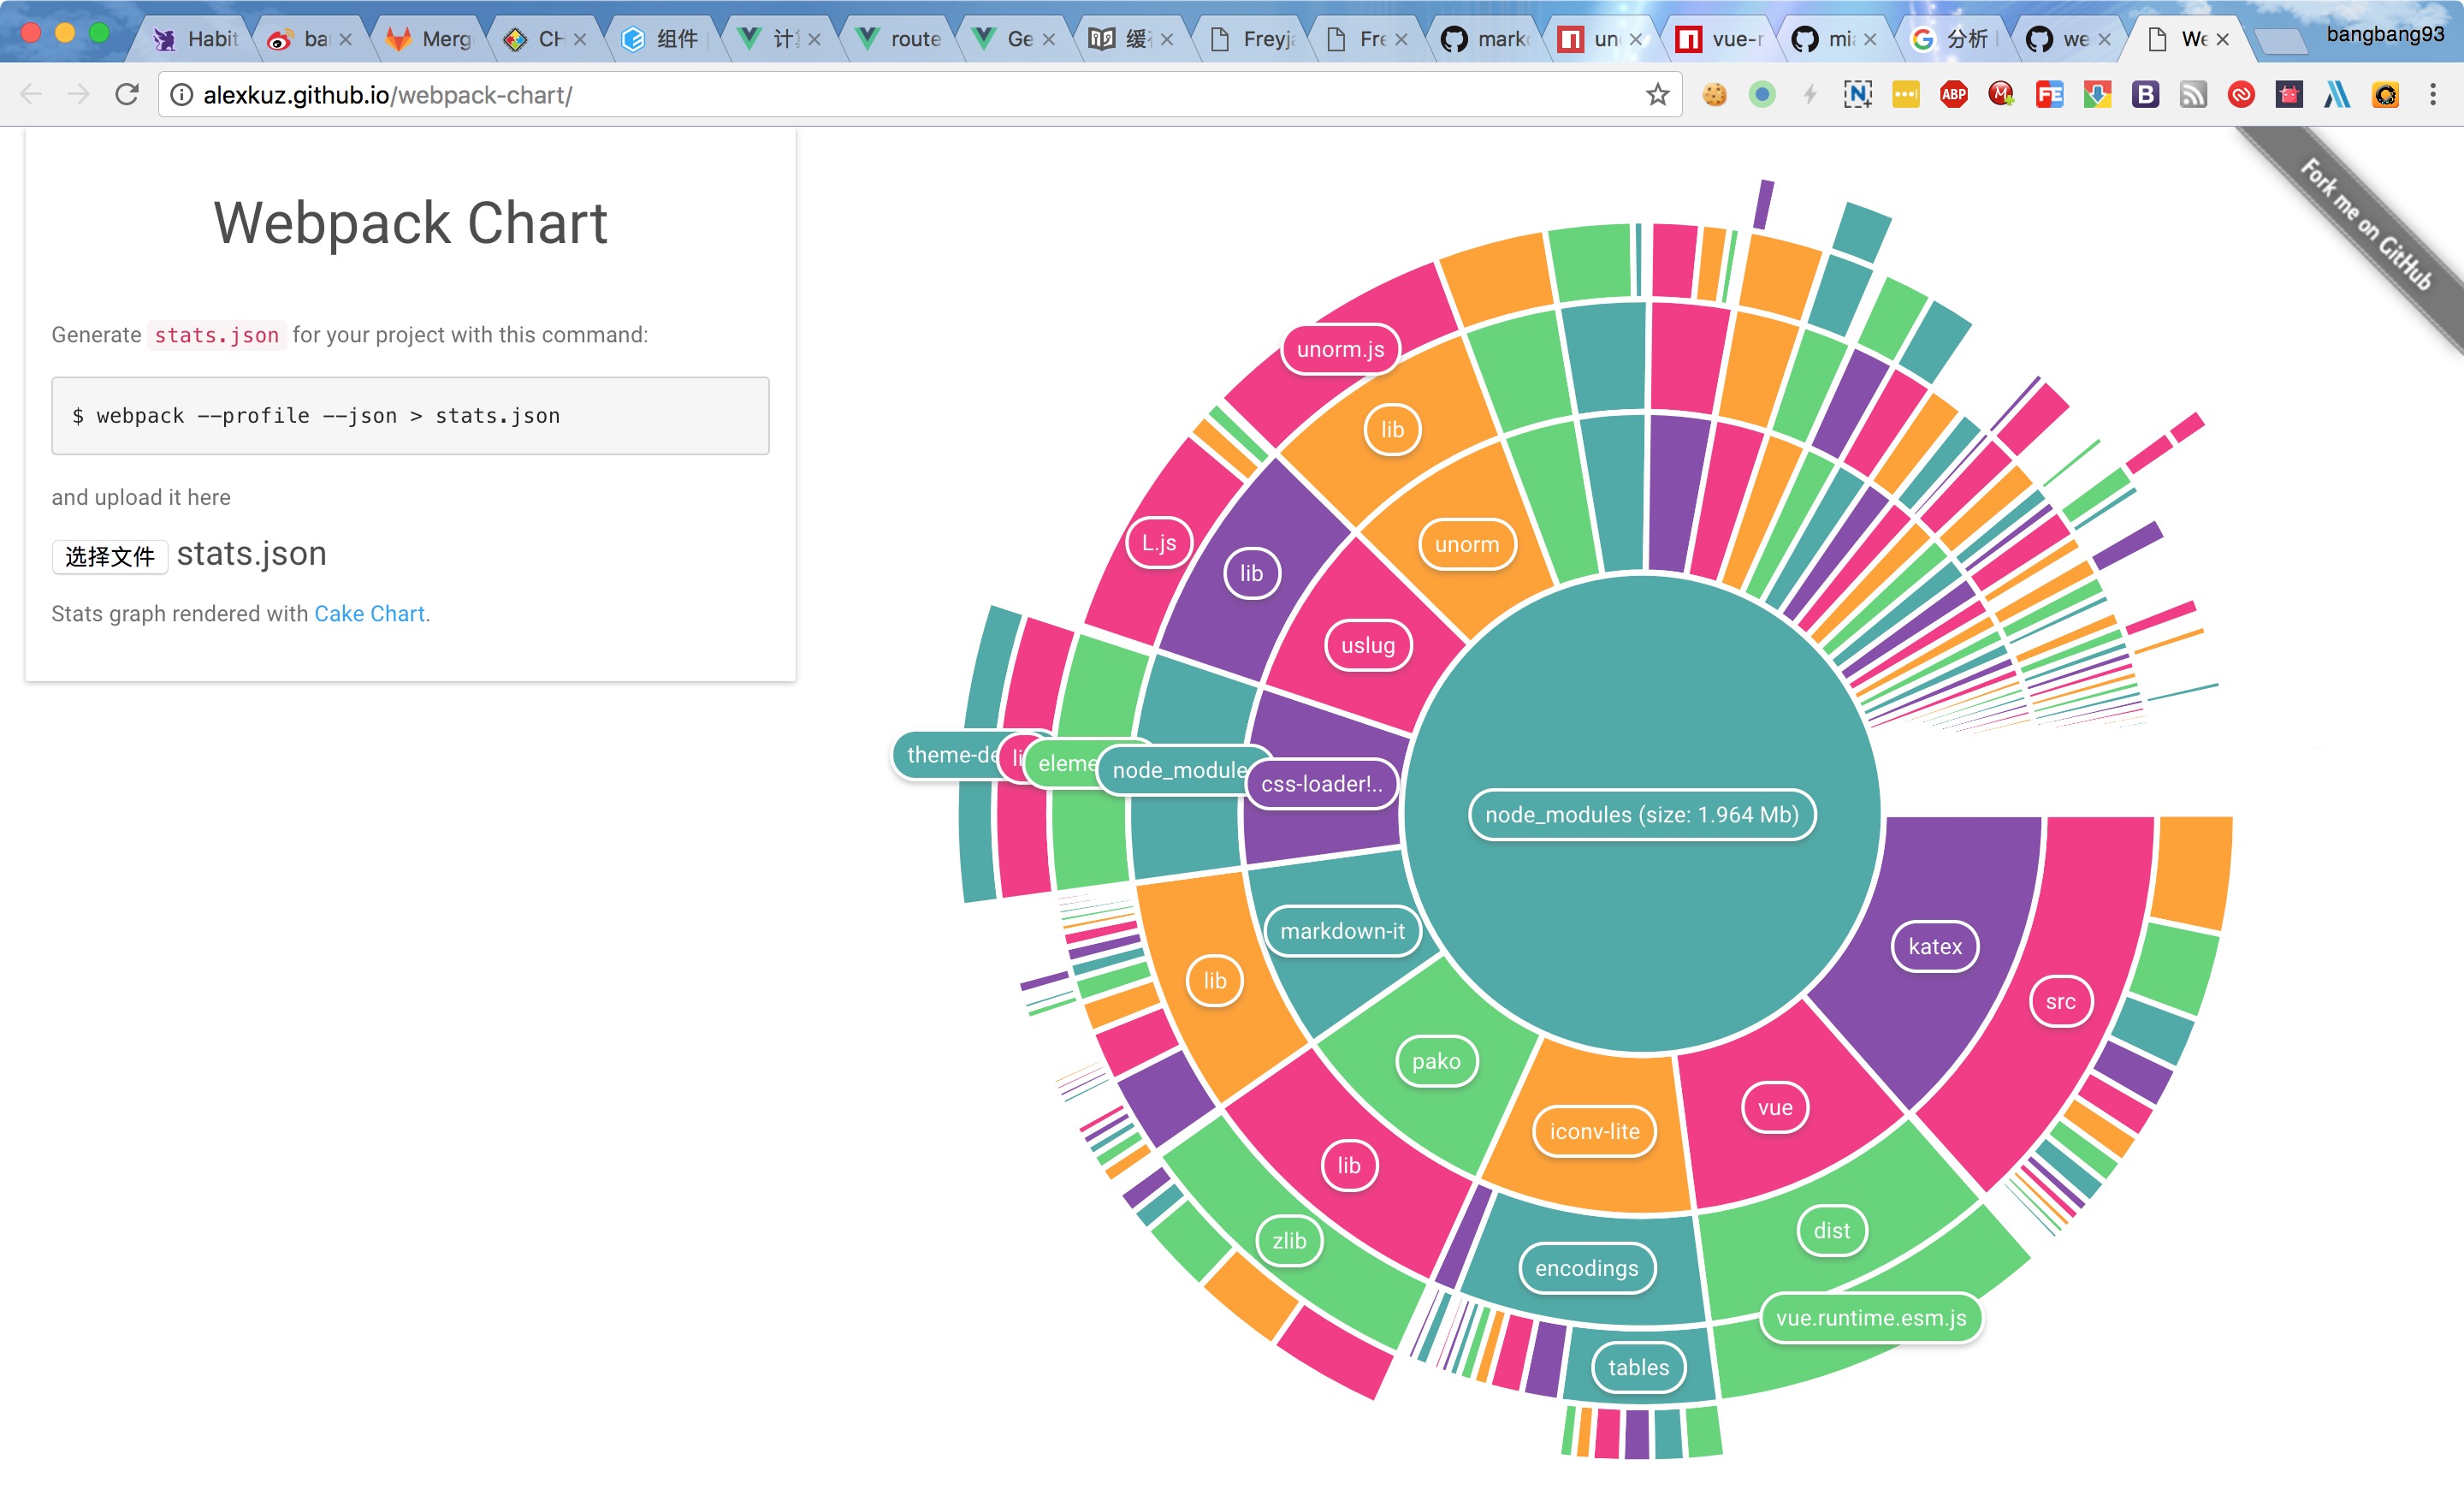Open the Chrome three-dot menu
The width and height of the screenshot is (2464, 1501).
[2433, 95]
